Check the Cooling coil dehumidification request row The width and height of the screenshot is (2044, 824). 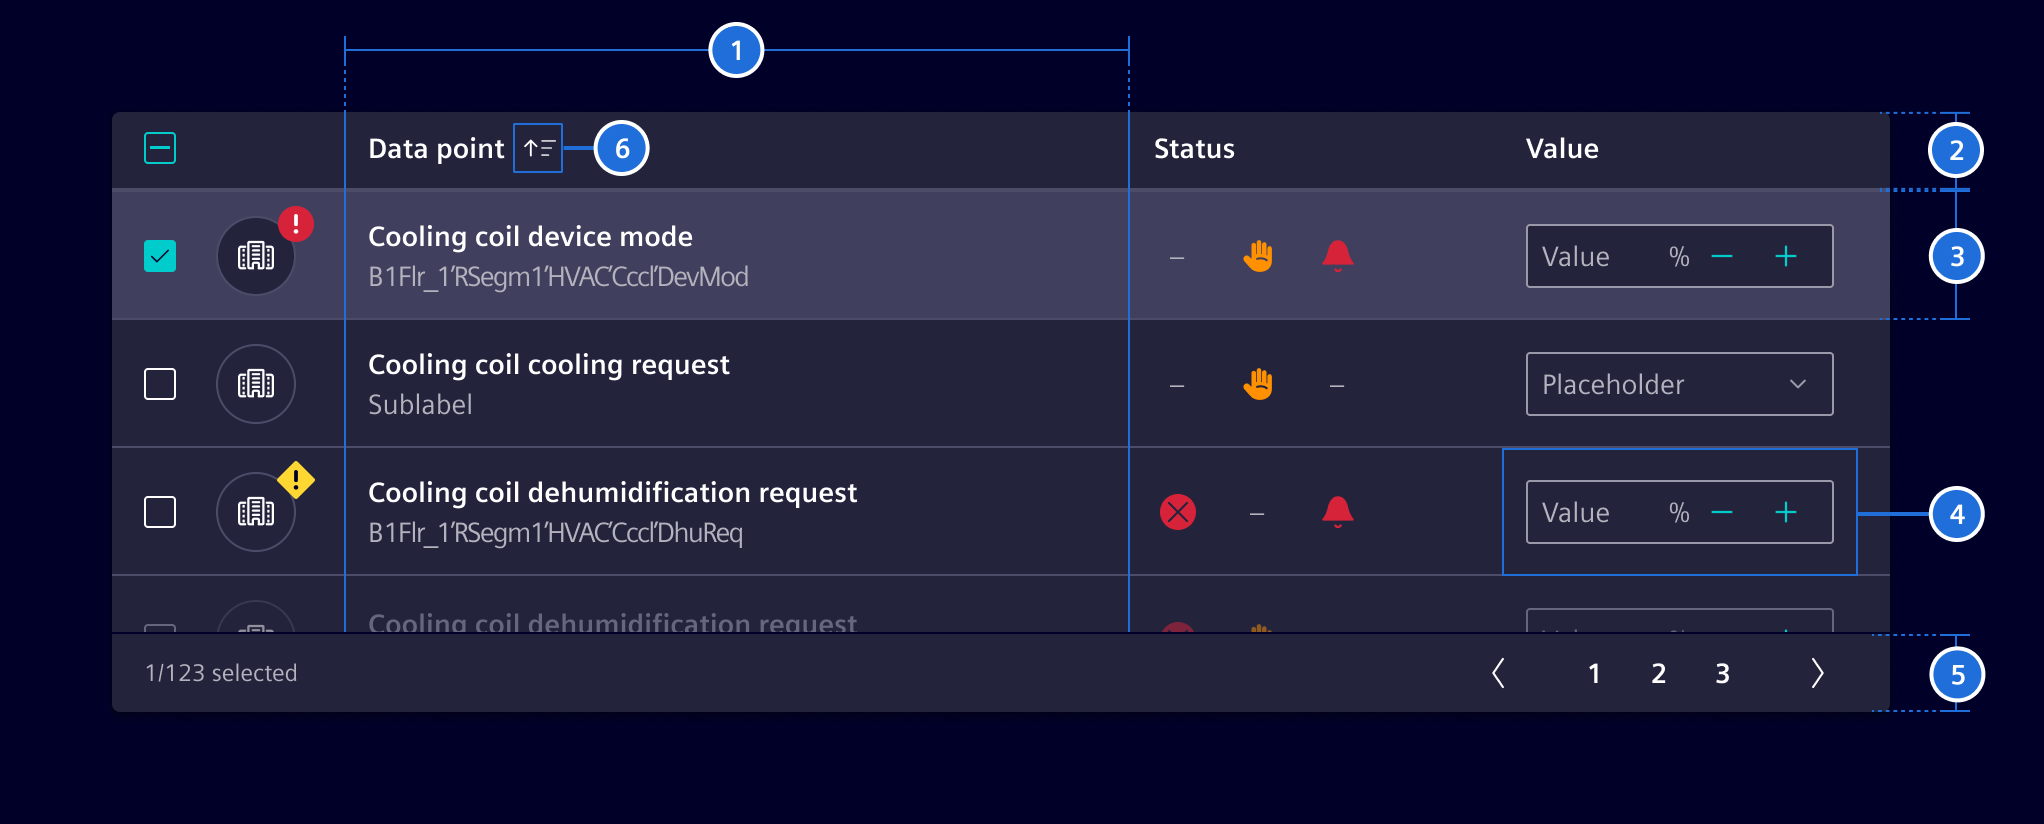[160, 512]
